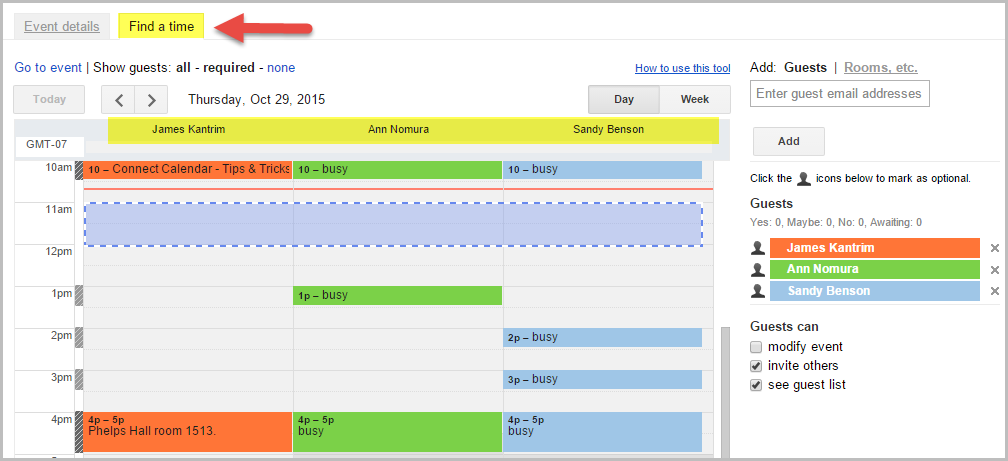The width and height of the screenshot is (1008, 461).
Task: Mark James Kantrim as optional via person icon
Action: point(758,248)
